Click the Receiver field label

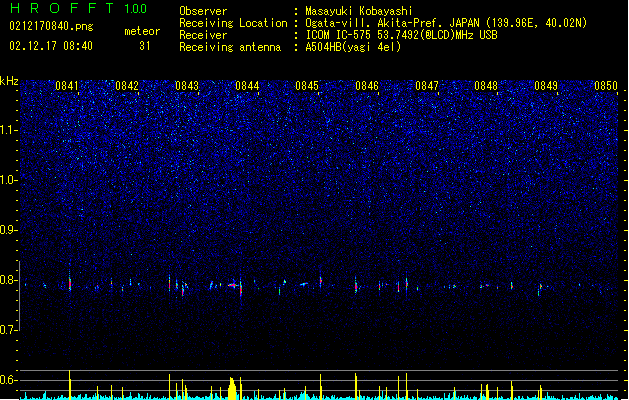pyautogui.click(x=203, y=35)
